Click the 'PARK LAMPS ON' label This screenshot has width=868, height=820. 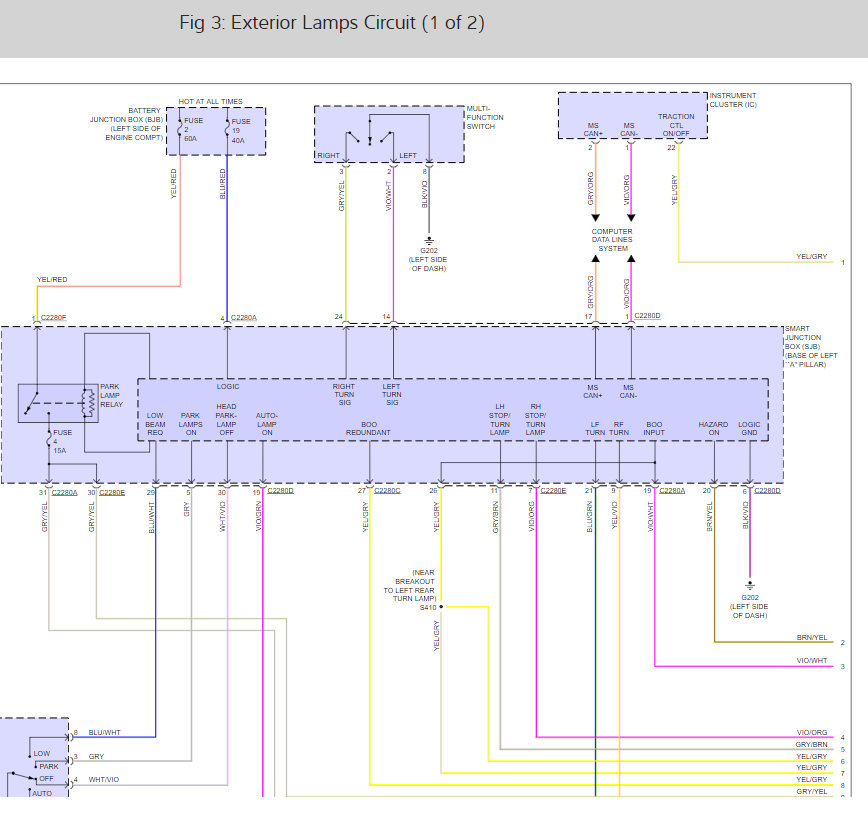(x=190, y=424)
